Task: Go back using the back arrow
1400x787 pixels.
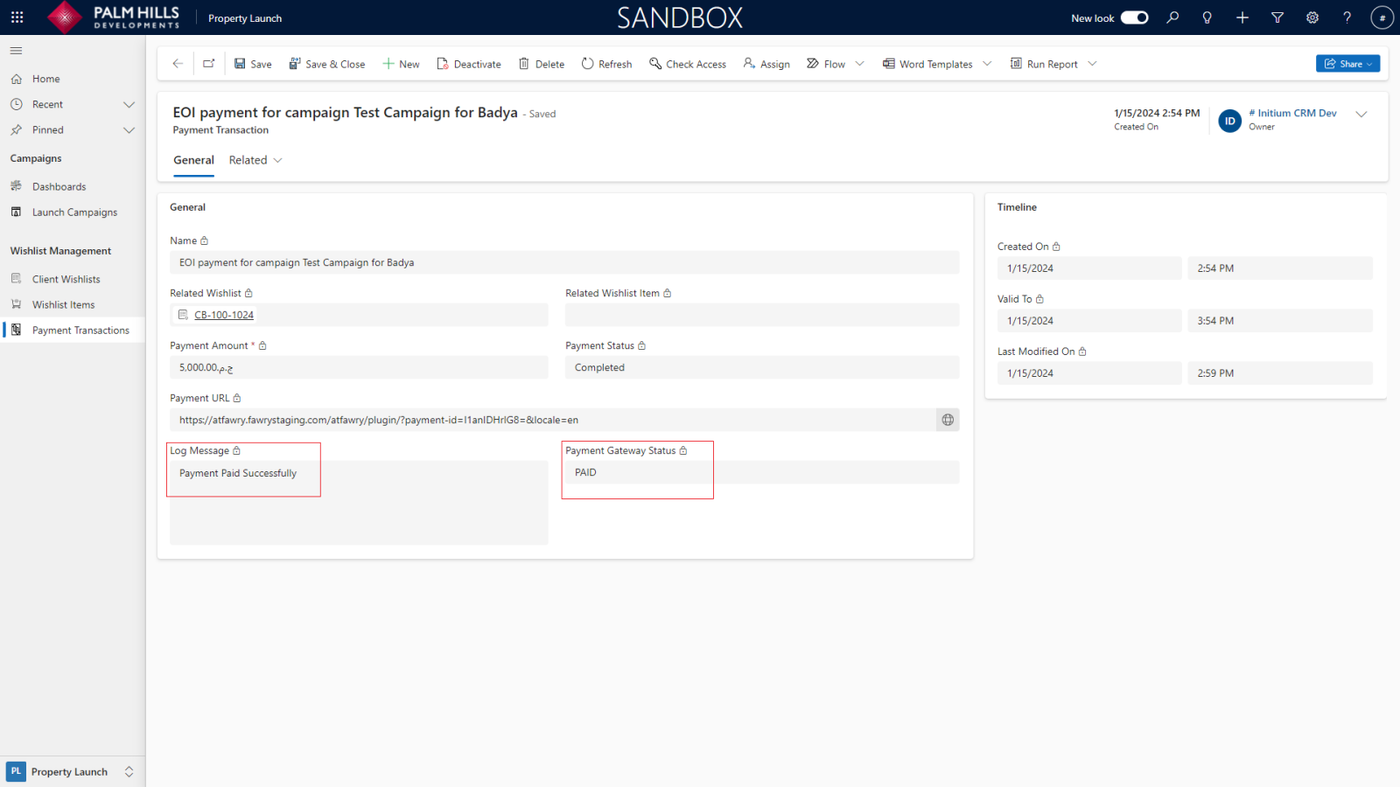Action: coord(178,64)
